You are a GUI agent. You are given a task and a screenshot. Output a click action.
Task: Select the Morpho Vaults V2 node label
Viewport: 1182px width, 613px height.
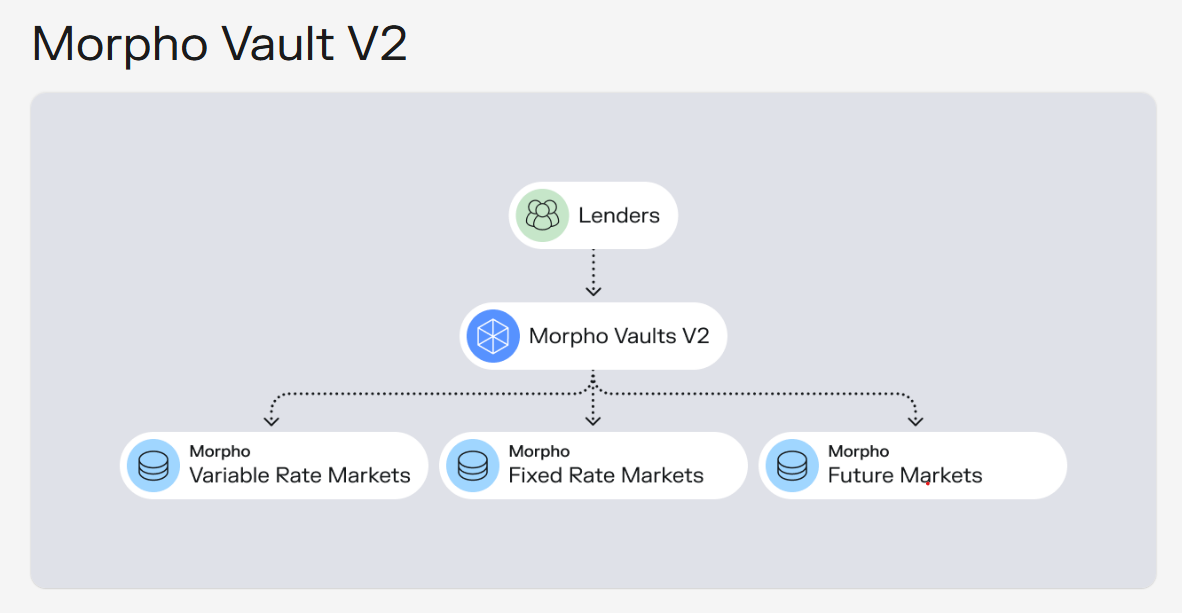point(619,336)
